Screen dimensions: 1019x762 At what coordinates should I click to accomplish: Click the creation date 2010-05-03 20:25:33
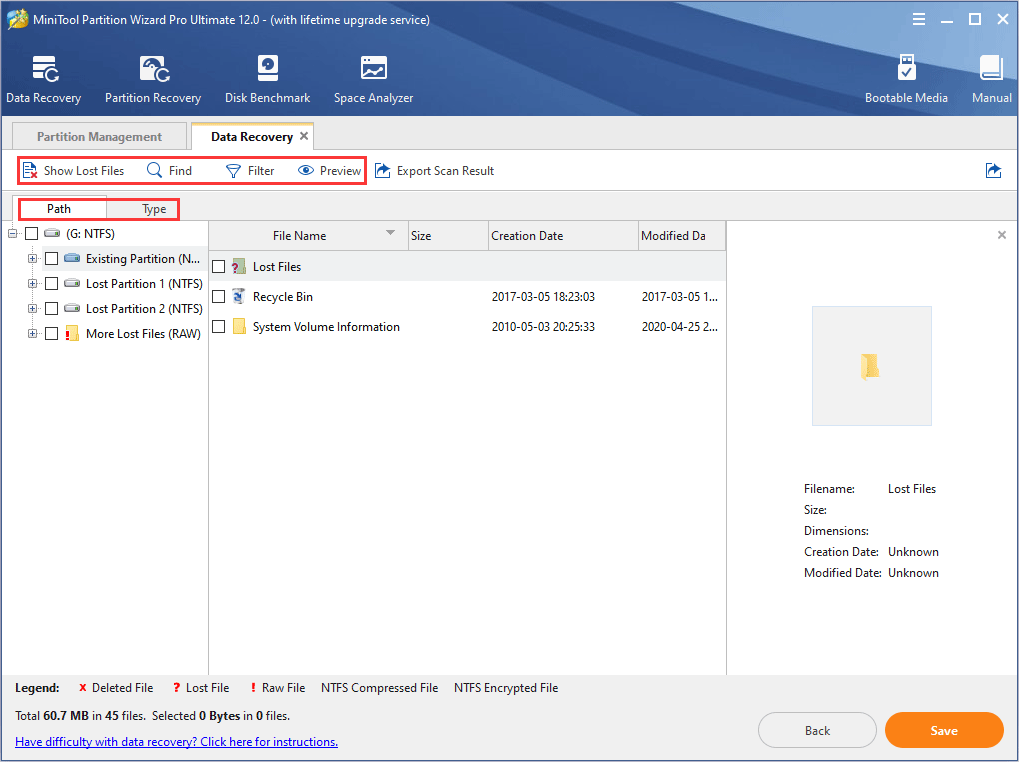[543, 327]
